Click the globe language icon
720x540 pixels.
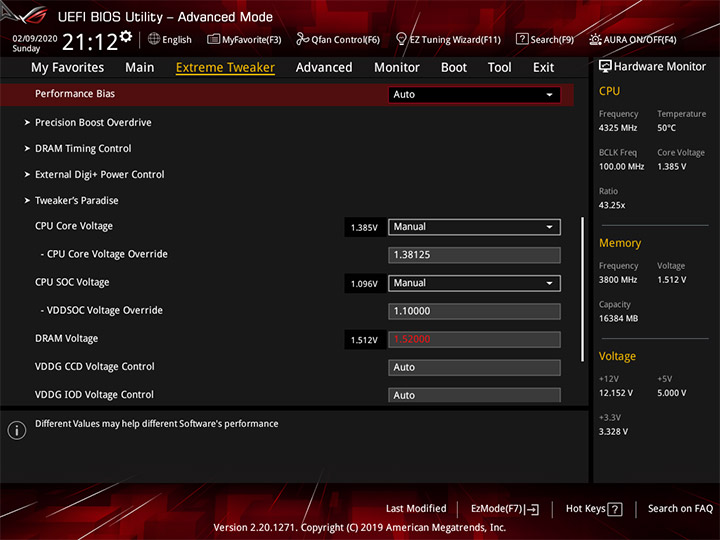[x=154, y=39]
